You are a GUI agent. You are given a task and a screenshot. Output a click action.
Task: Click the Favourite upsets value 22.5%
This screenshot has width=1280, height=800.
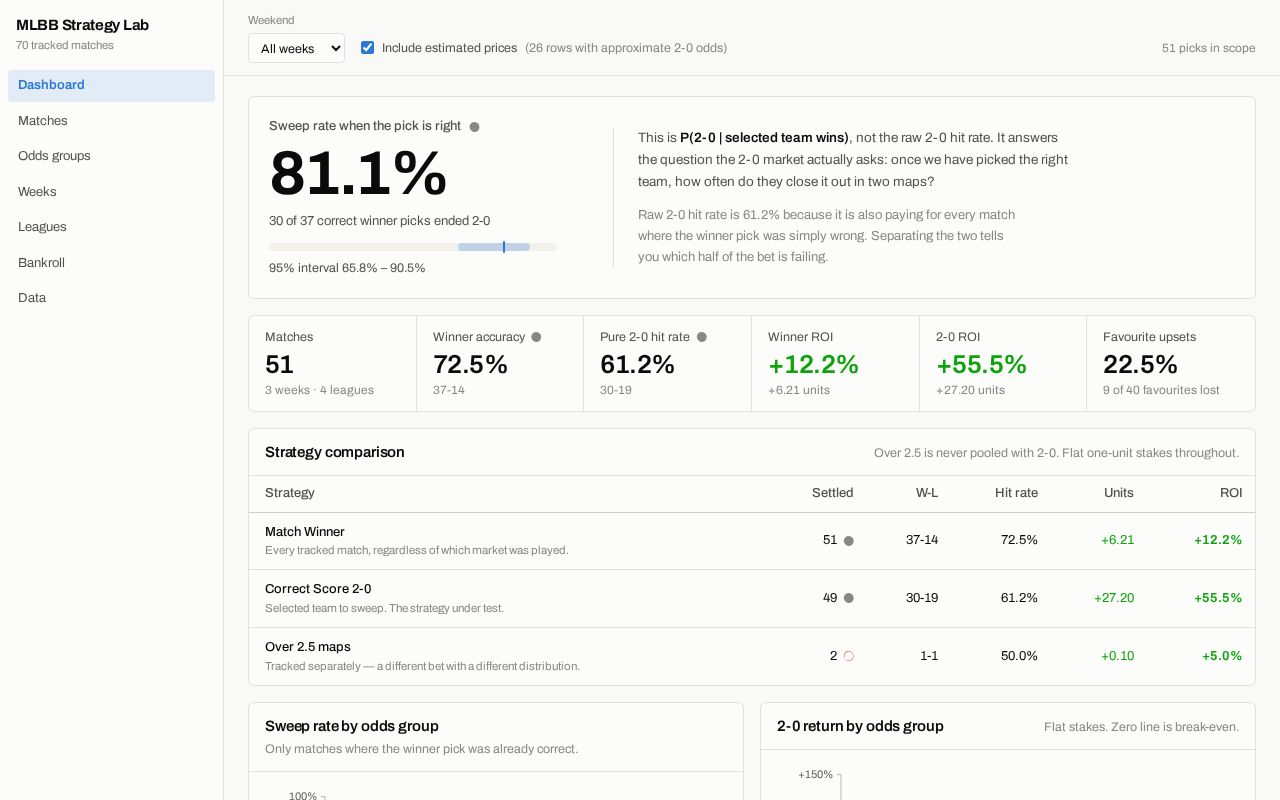[x=1140, y=364]
